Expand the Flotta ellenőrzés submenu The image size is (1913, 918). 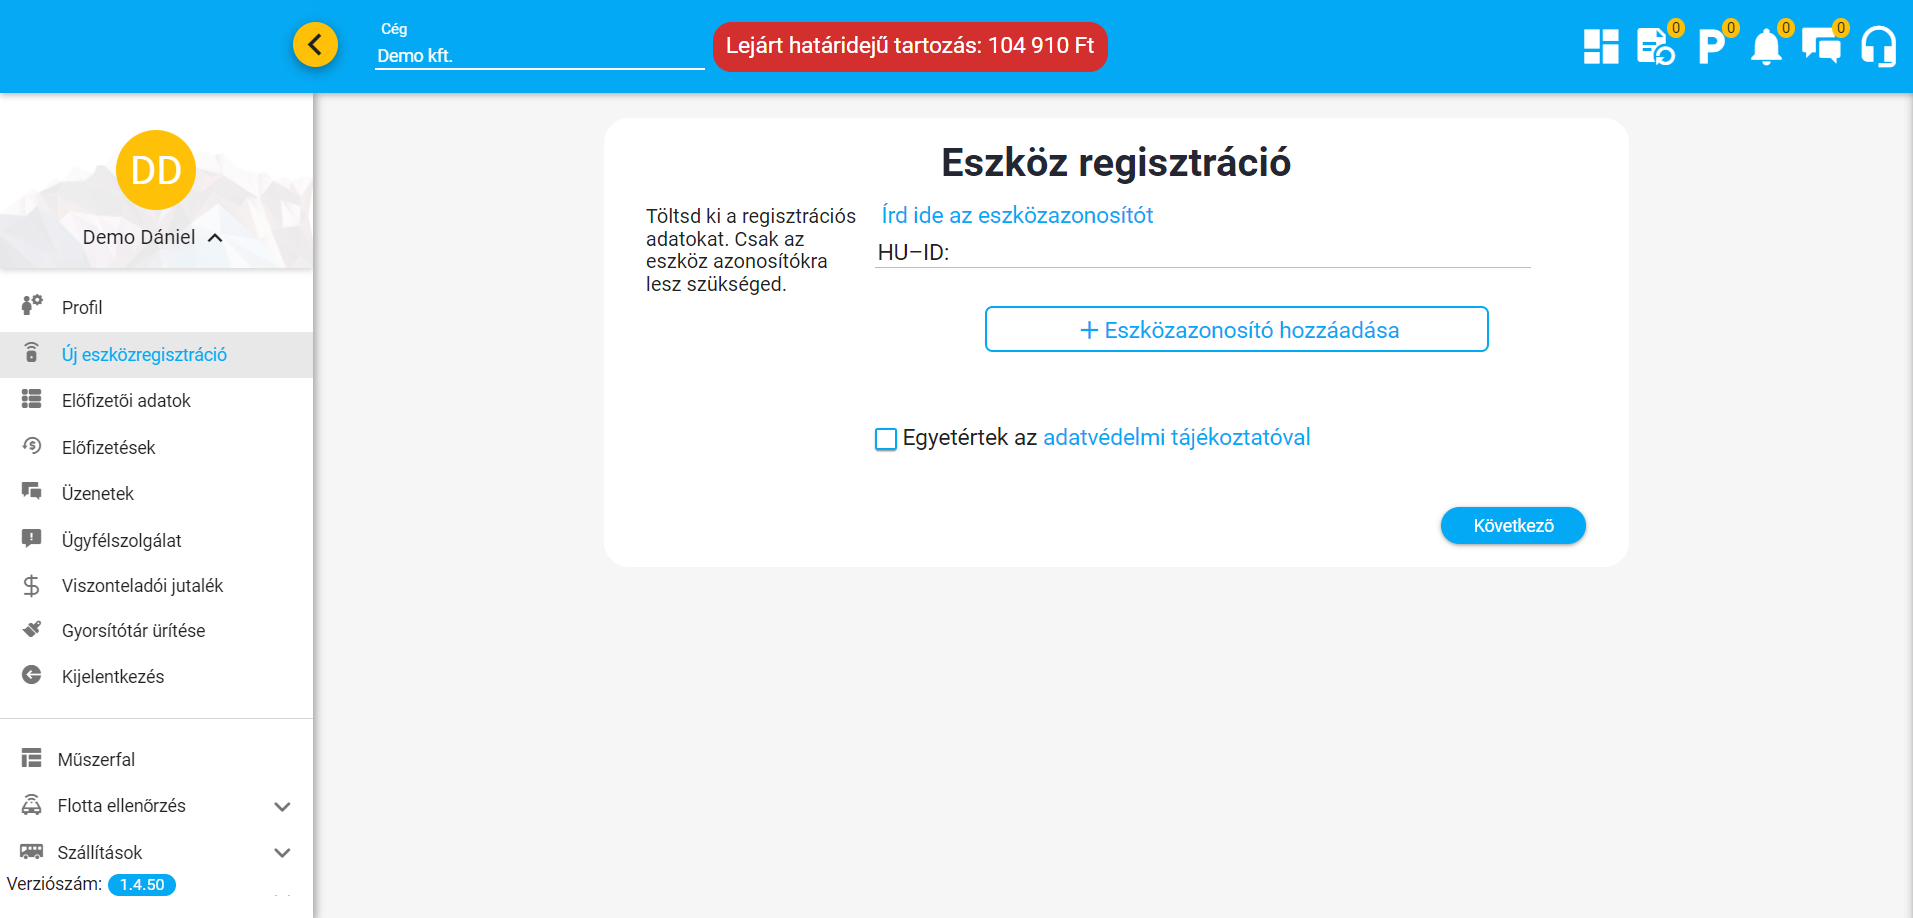[x=282, y=807]
